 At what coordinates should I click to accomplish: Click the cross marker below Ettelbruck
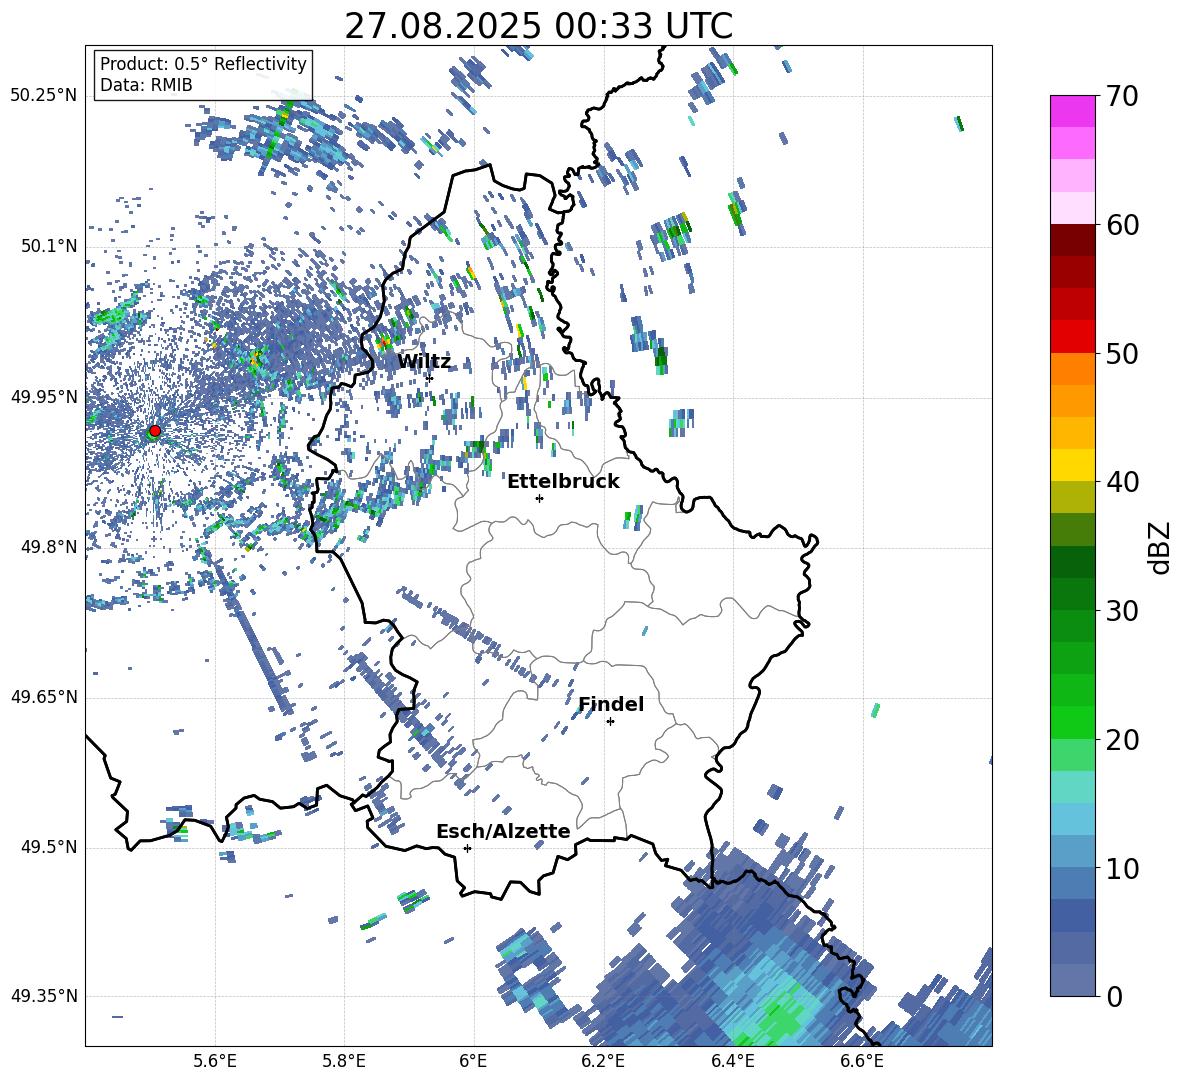pos(539,498)
